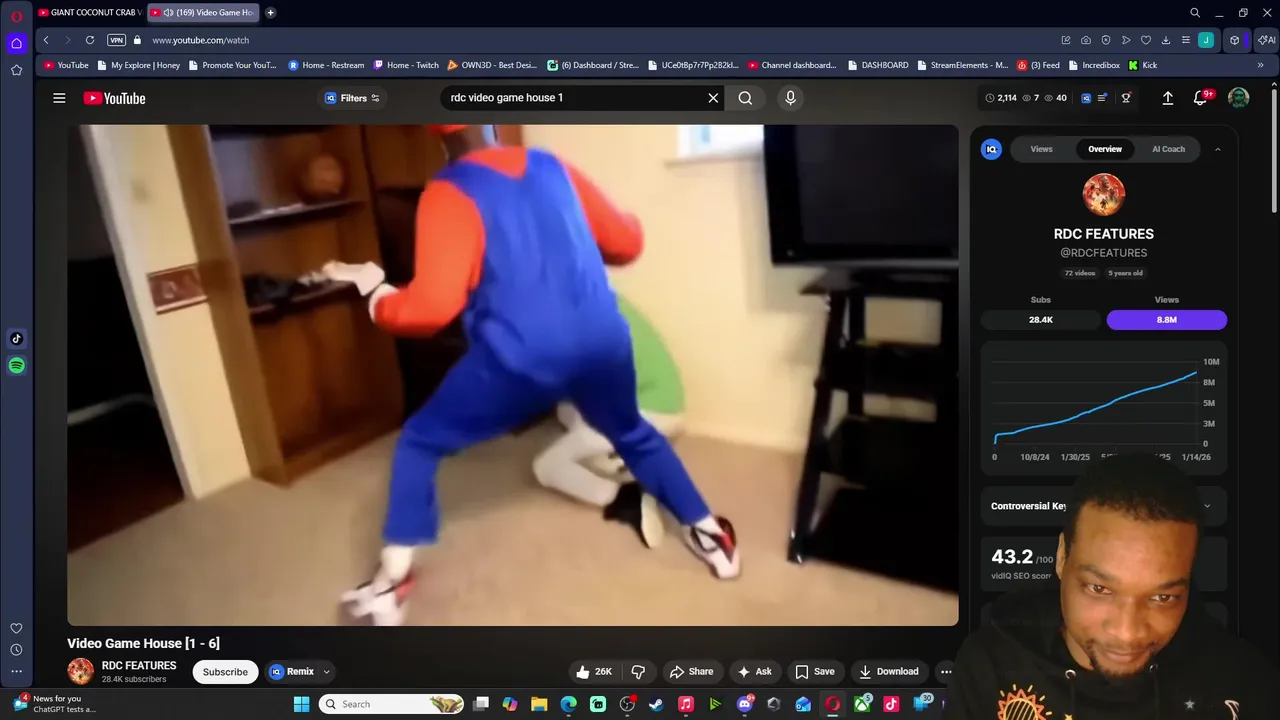Run the search with the magnifier button
The height and width of the screenshot is (720, 1280).
pyautogui.click(x=745, y=98)
